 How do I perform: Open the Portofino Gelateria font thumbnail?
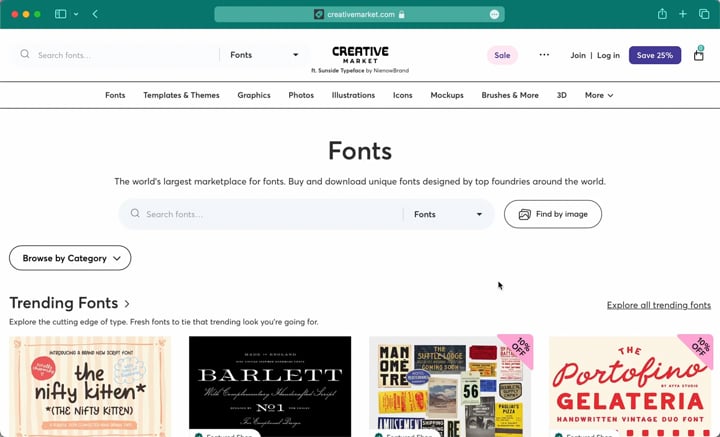630,387
